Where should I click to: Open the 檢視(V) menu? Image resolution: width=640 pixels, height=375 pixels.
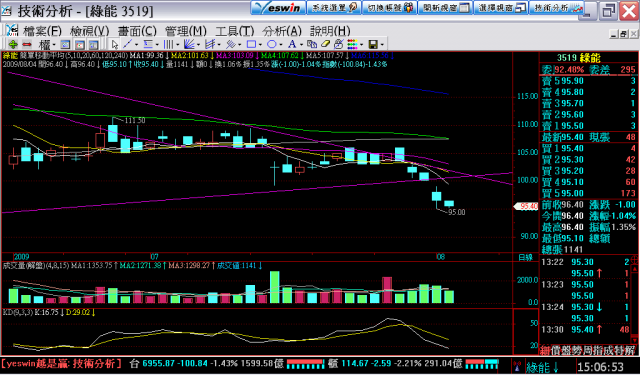(90, 31)
